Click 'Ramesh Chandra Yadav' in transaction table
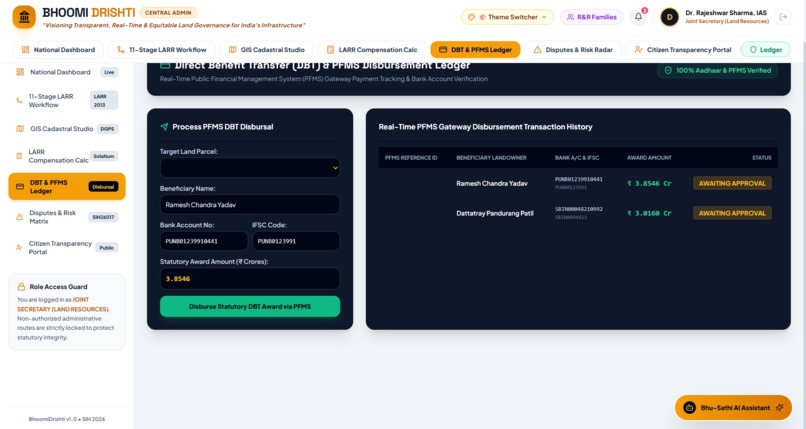This screenshot has width=806, height=429. [x=492, y=183]
